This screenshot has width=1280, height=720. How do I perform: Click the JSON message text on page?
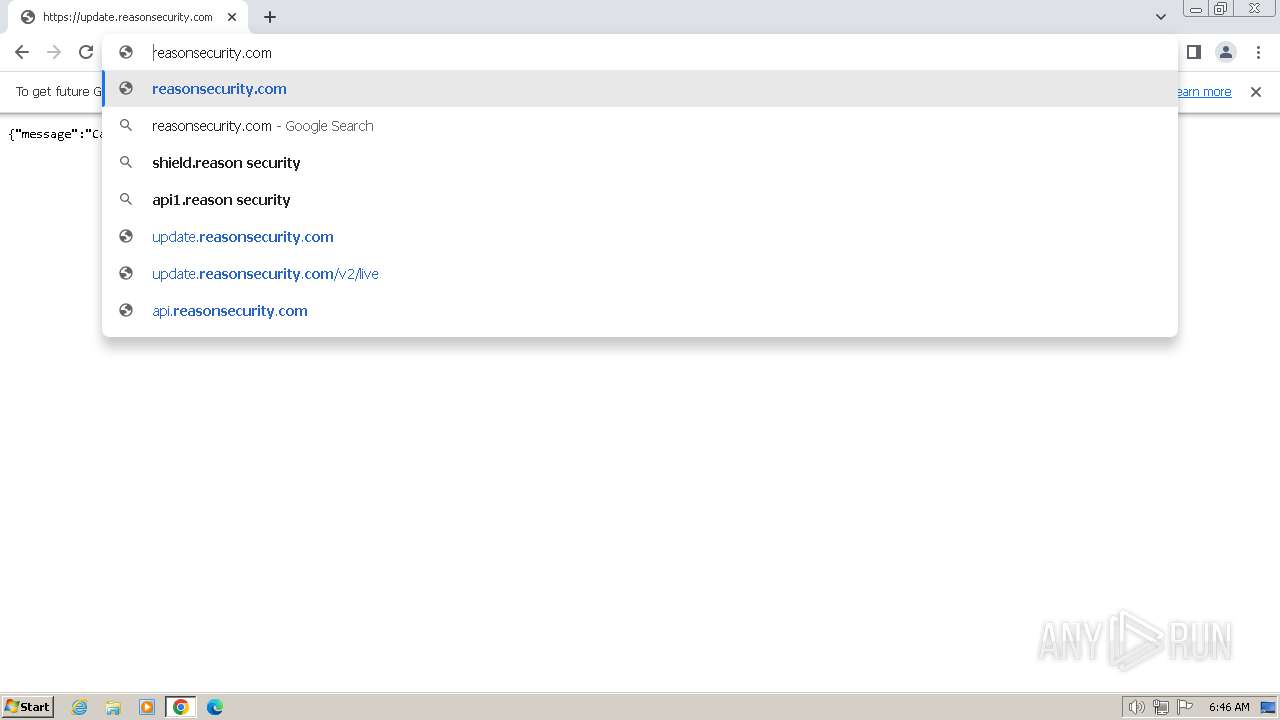[x=55, y=134]
